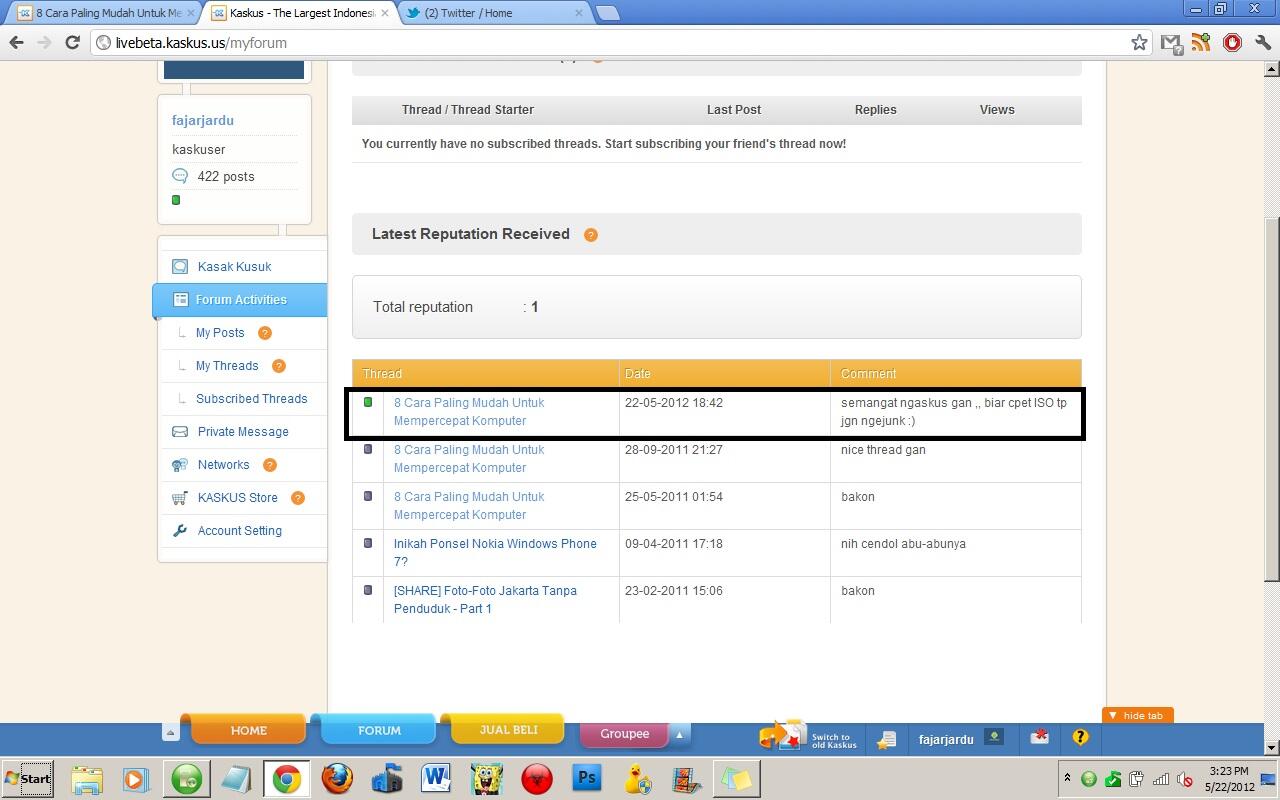
Task: Open Firefox from the taskbar
Action: click(337, 778)
